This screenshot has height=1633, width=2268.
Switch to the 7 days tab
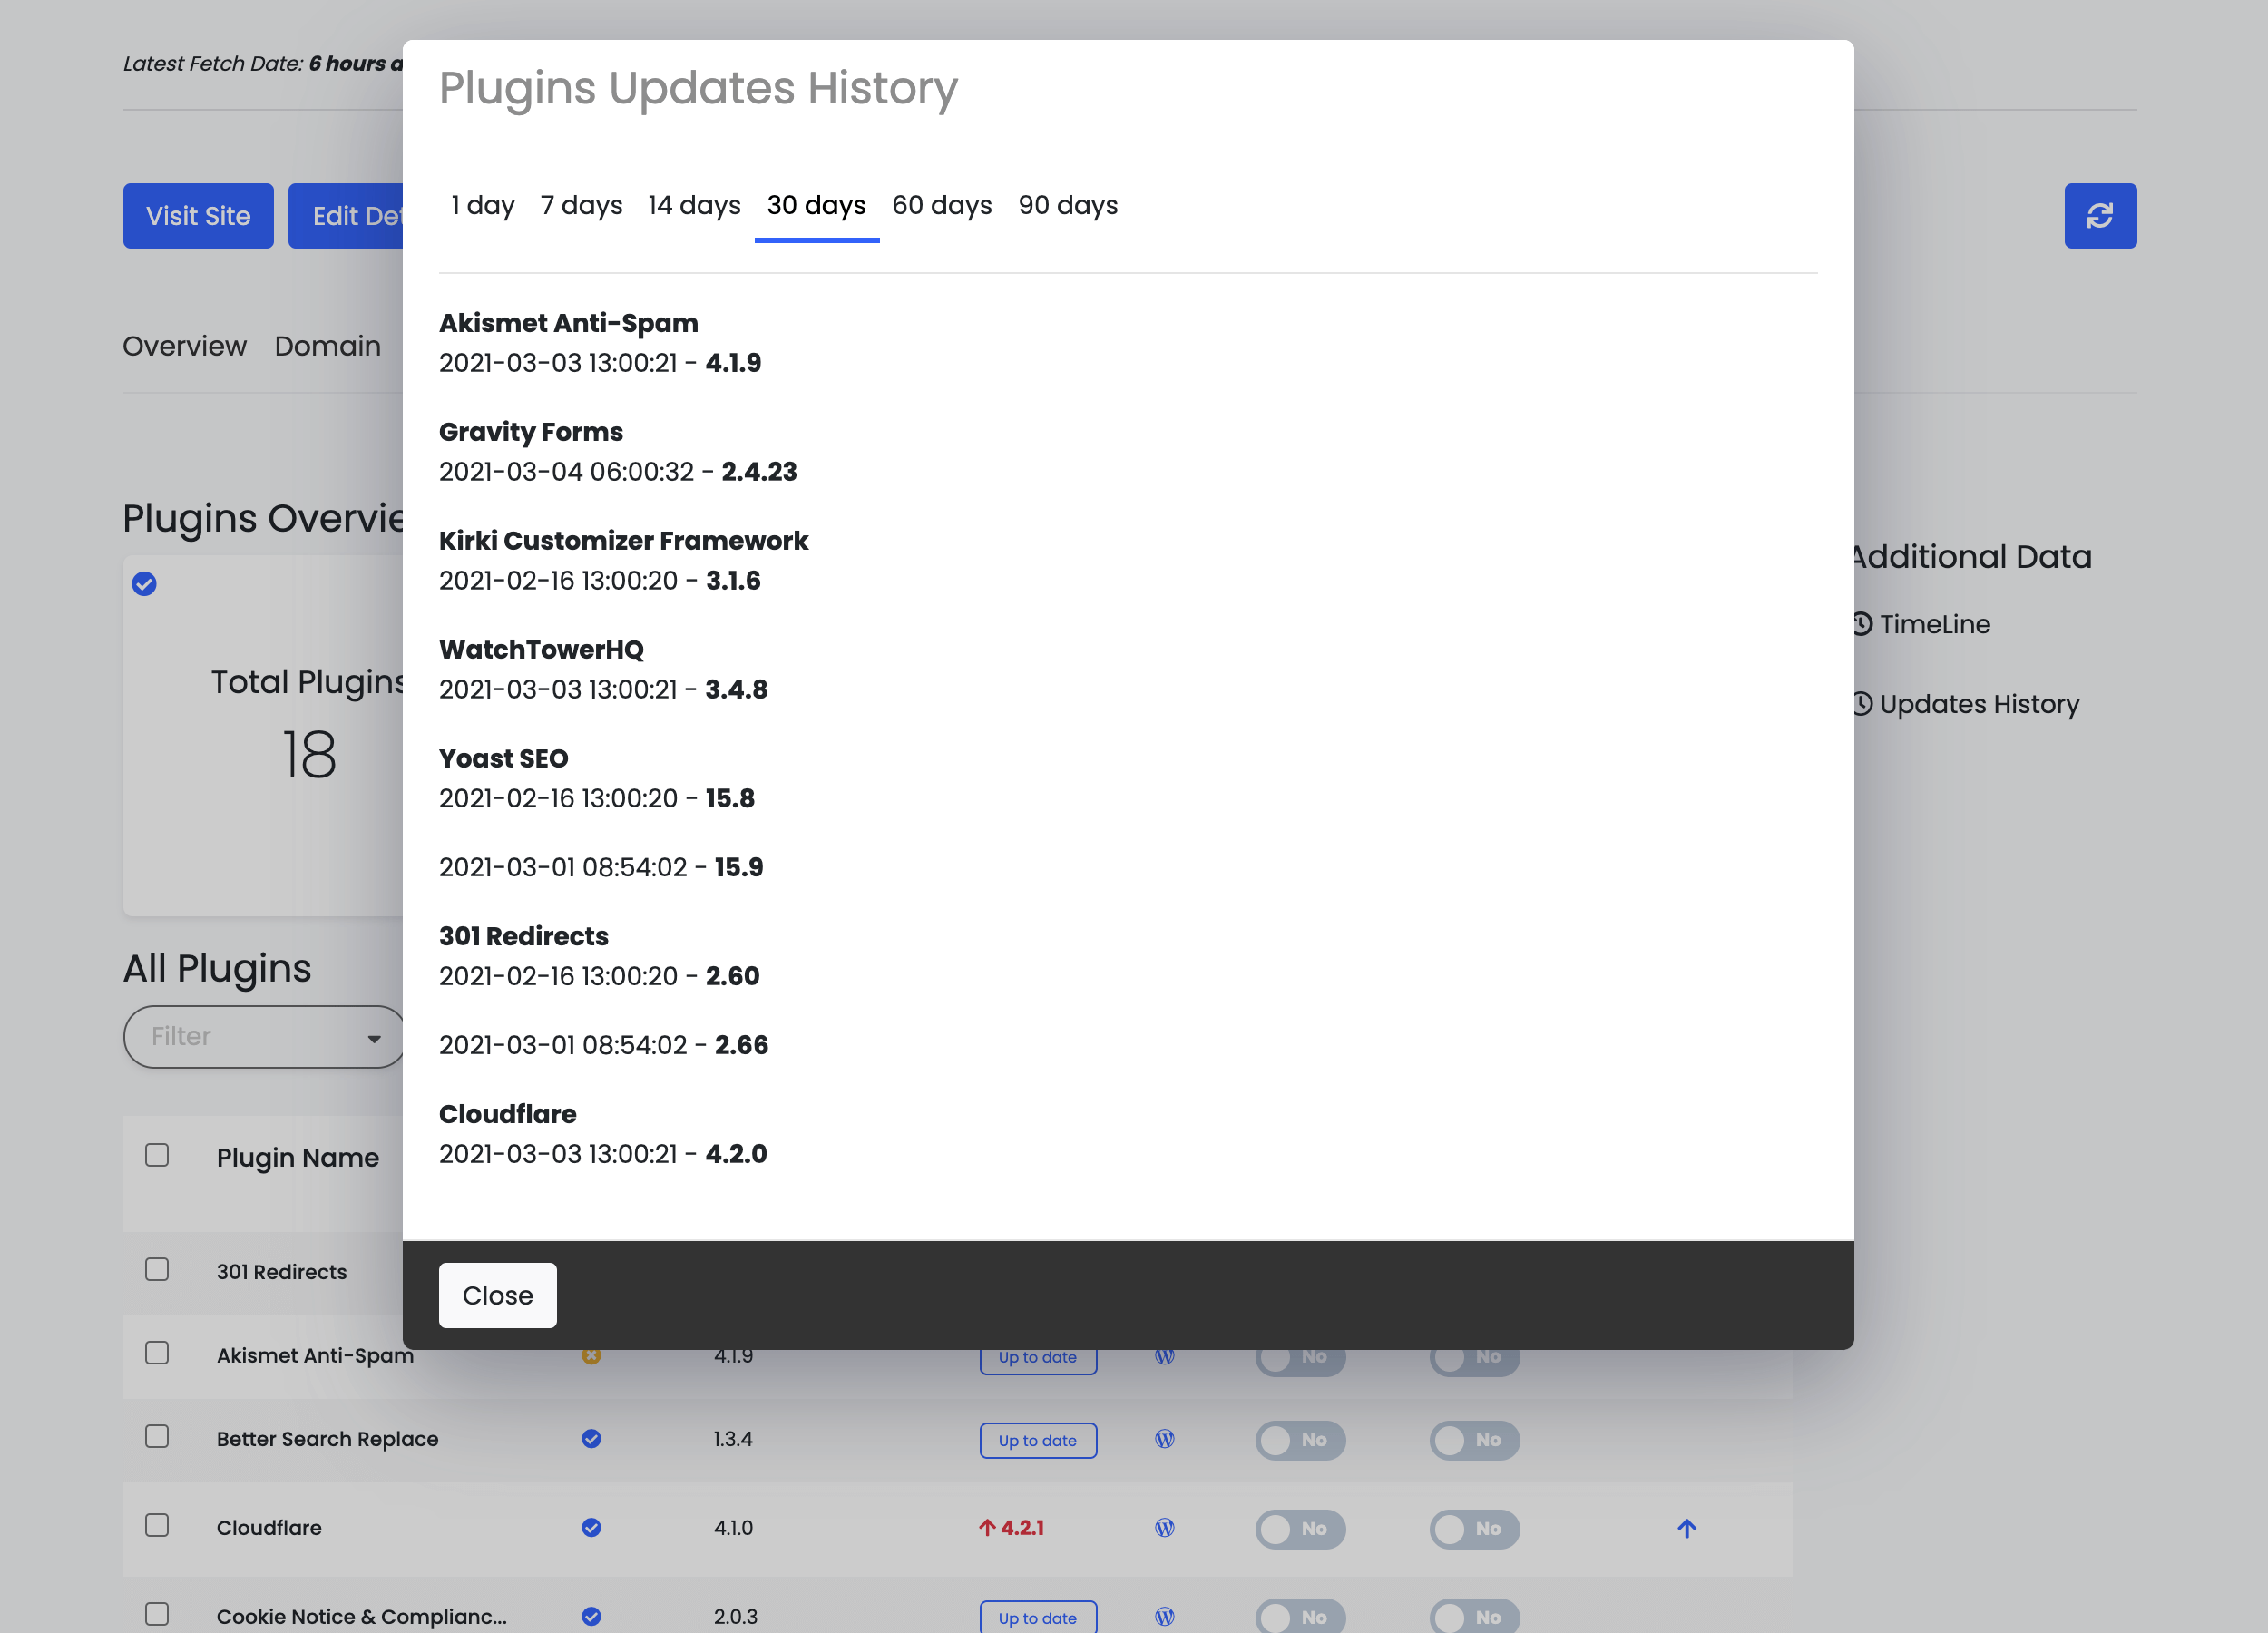pos(581,205)
